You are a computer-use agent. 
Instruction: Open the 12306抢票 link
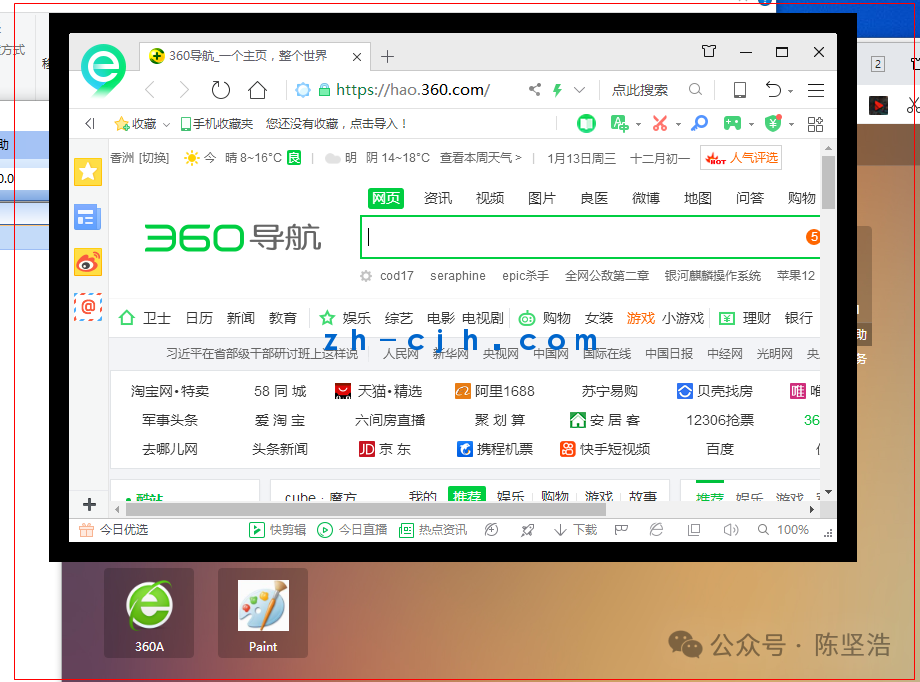720,421
